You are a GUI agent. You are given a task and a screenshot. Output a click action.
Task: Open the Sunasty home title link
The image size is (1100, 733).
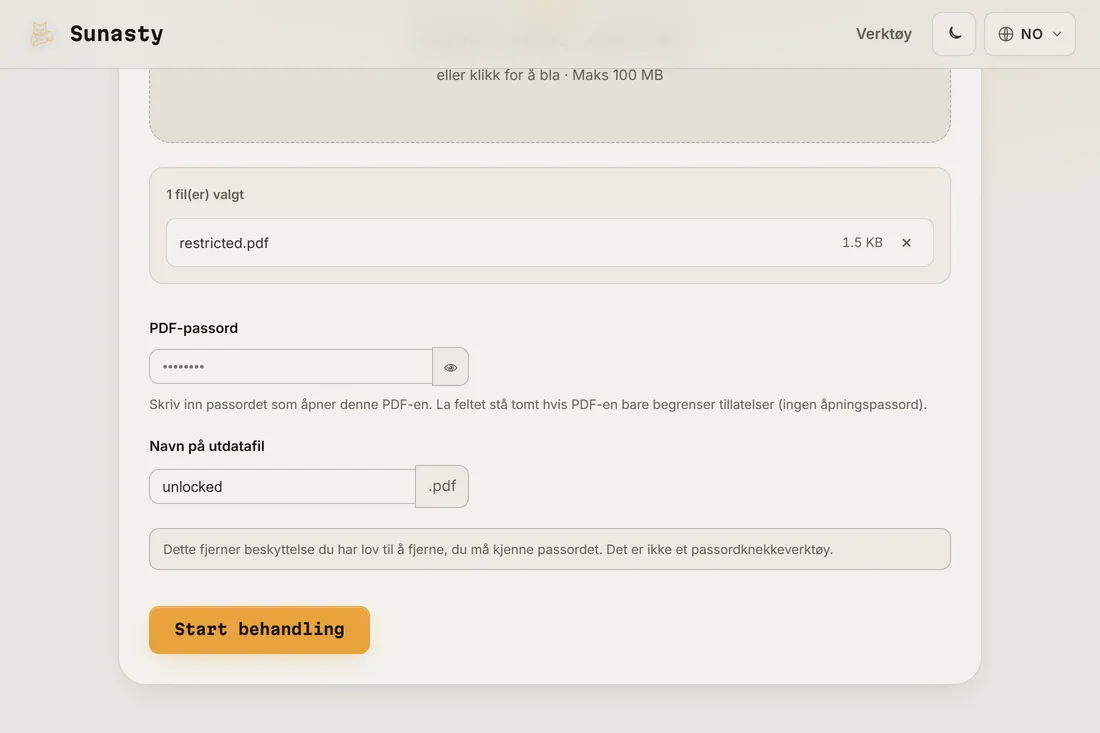pos(116,34)
